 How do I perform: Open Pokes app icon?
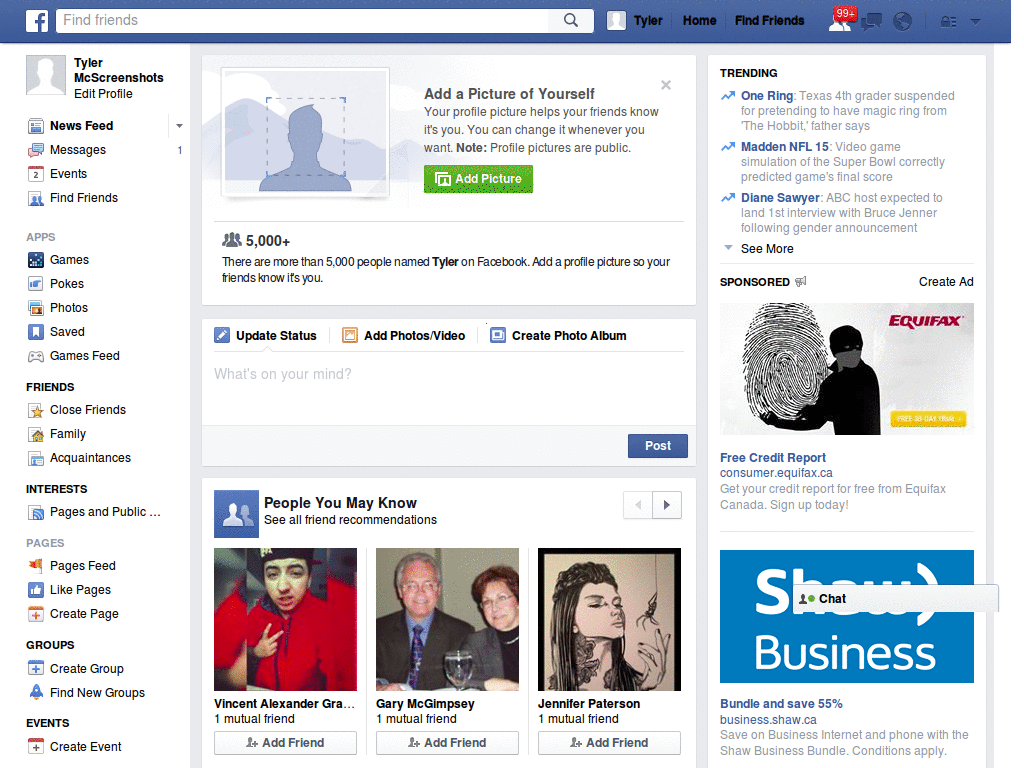36,284
